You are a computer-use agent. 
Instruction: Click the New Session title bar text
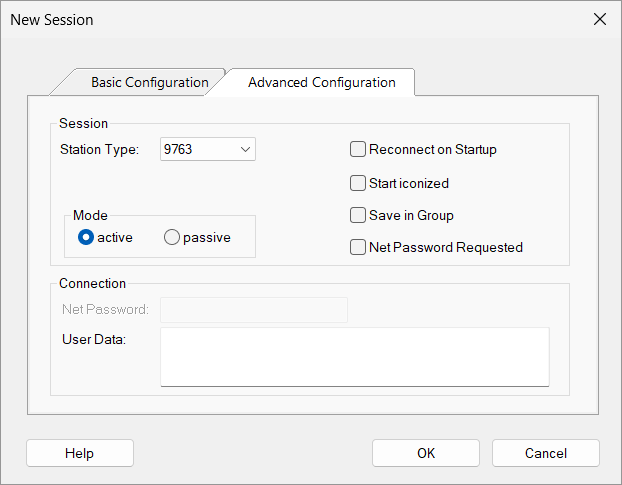pyautogui.click(x=52, y=19)
